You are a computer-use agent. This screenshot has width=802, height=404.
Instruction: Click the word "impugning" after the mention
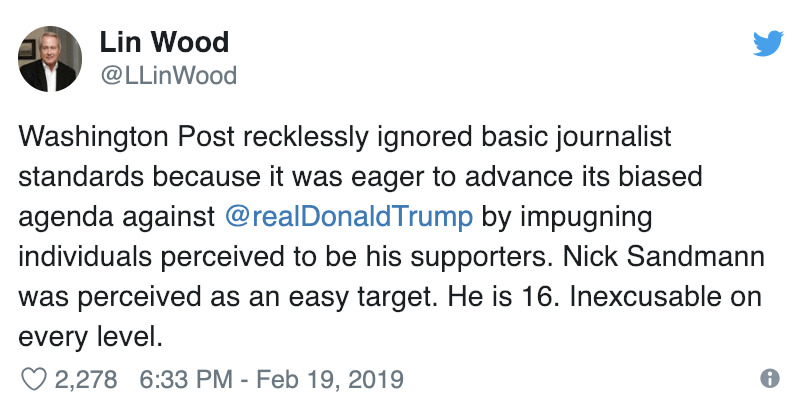tap(586, 218)
